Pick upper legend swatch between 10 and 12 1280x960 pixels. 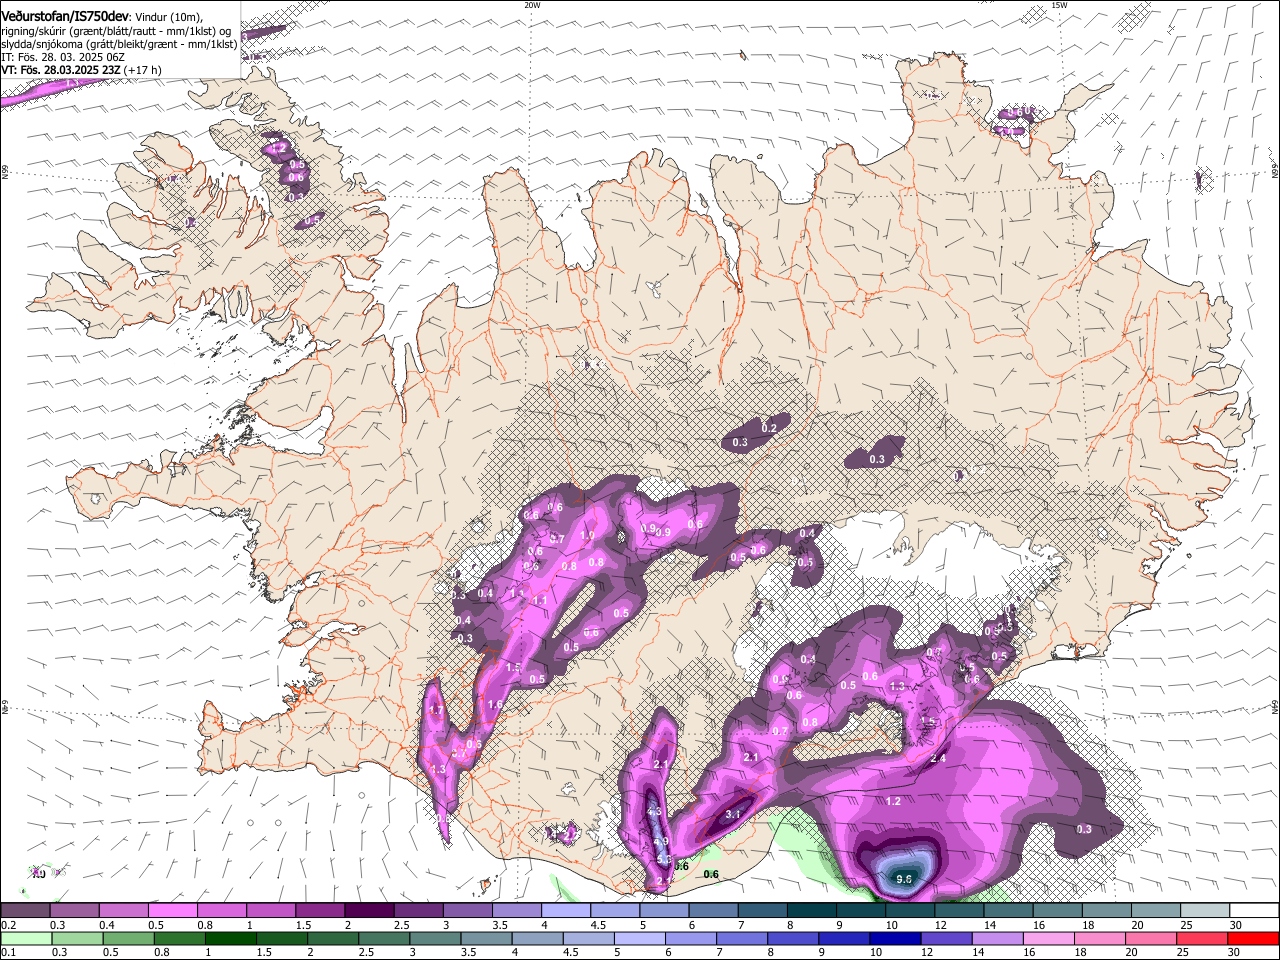click(x=910, y=911)
